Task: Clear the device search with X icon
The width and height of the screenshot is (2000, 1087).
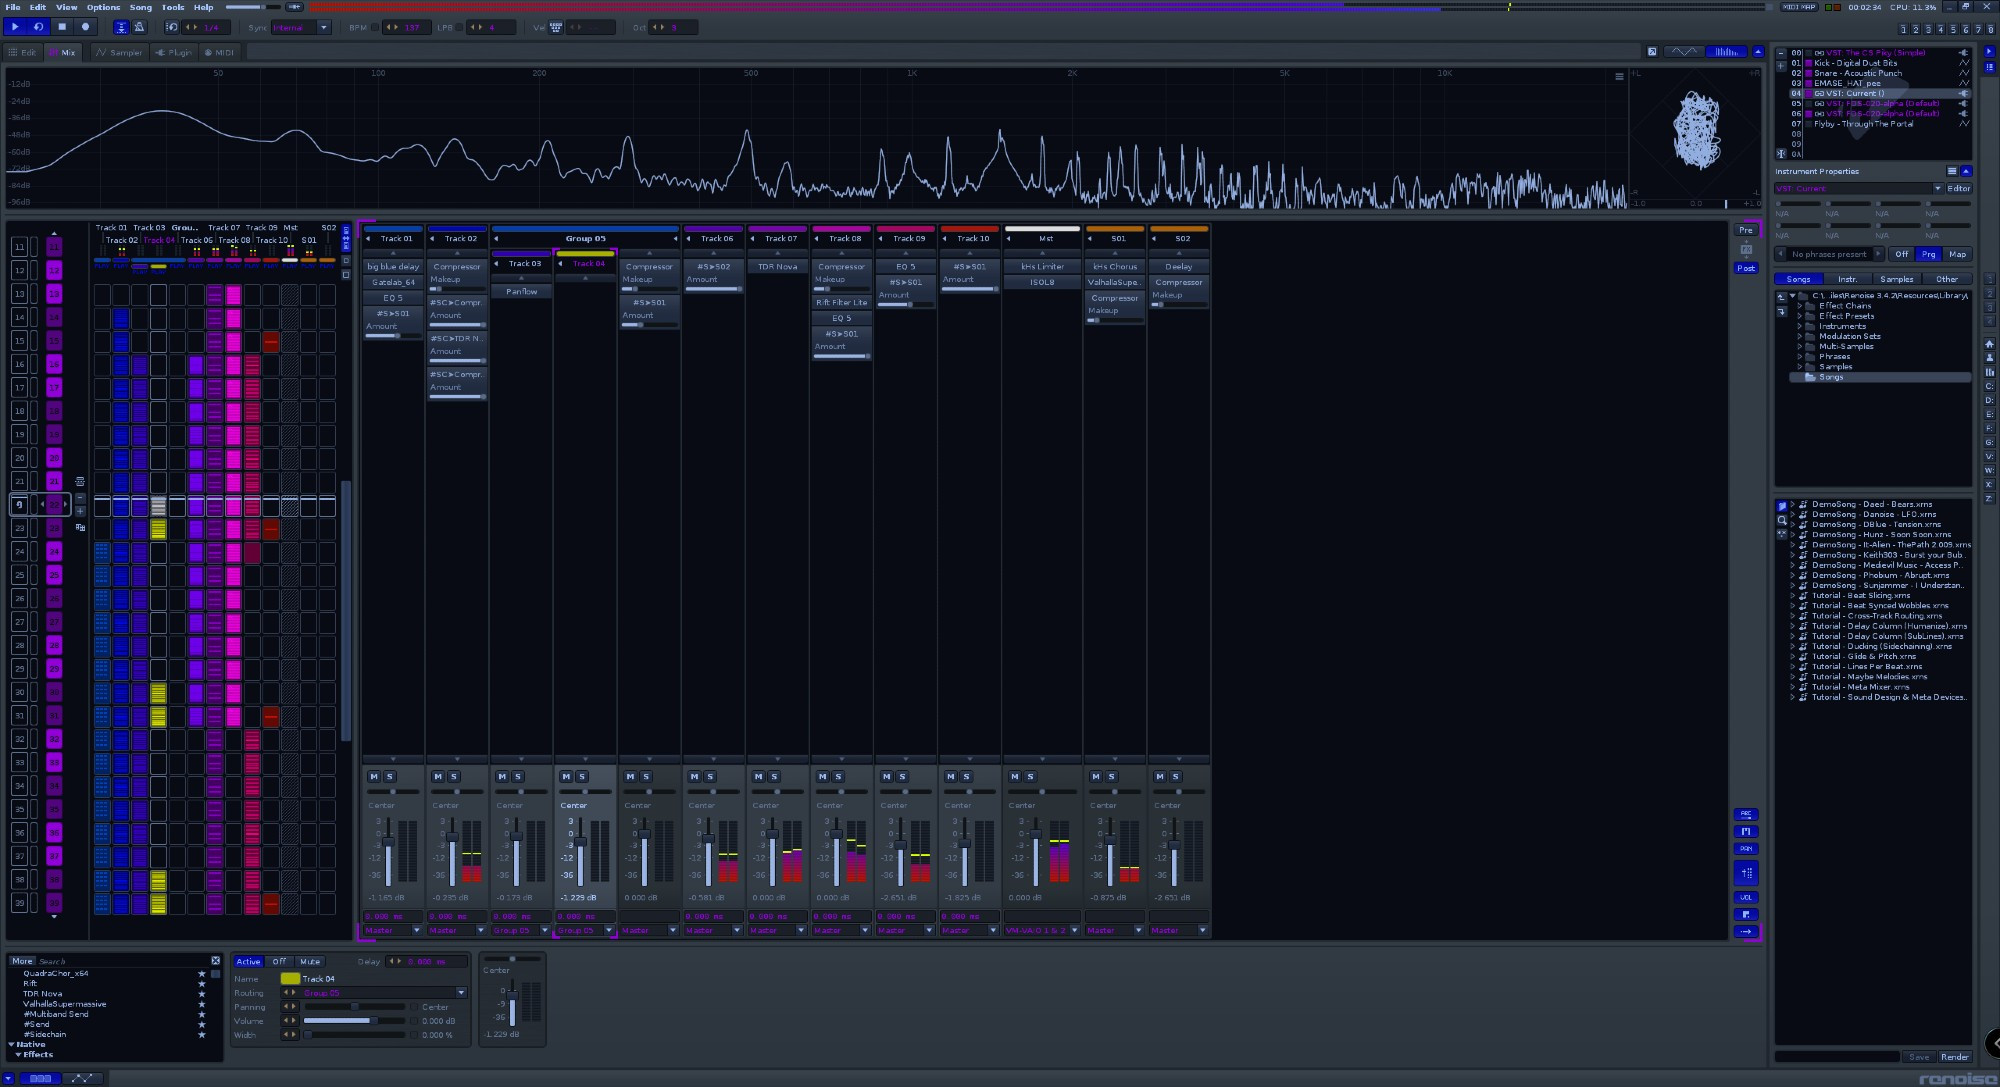Action: (x=215, y=961)
